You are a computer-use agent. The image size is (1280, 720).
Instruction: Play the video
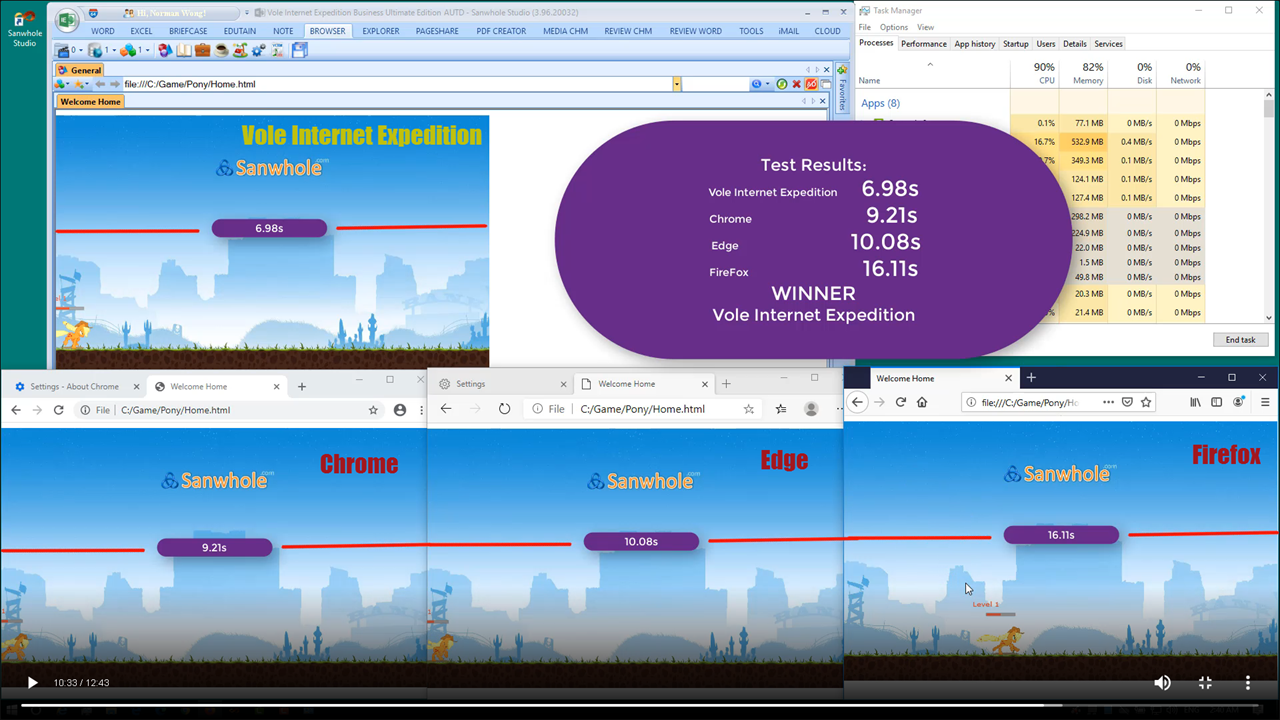tap(32, 683)
